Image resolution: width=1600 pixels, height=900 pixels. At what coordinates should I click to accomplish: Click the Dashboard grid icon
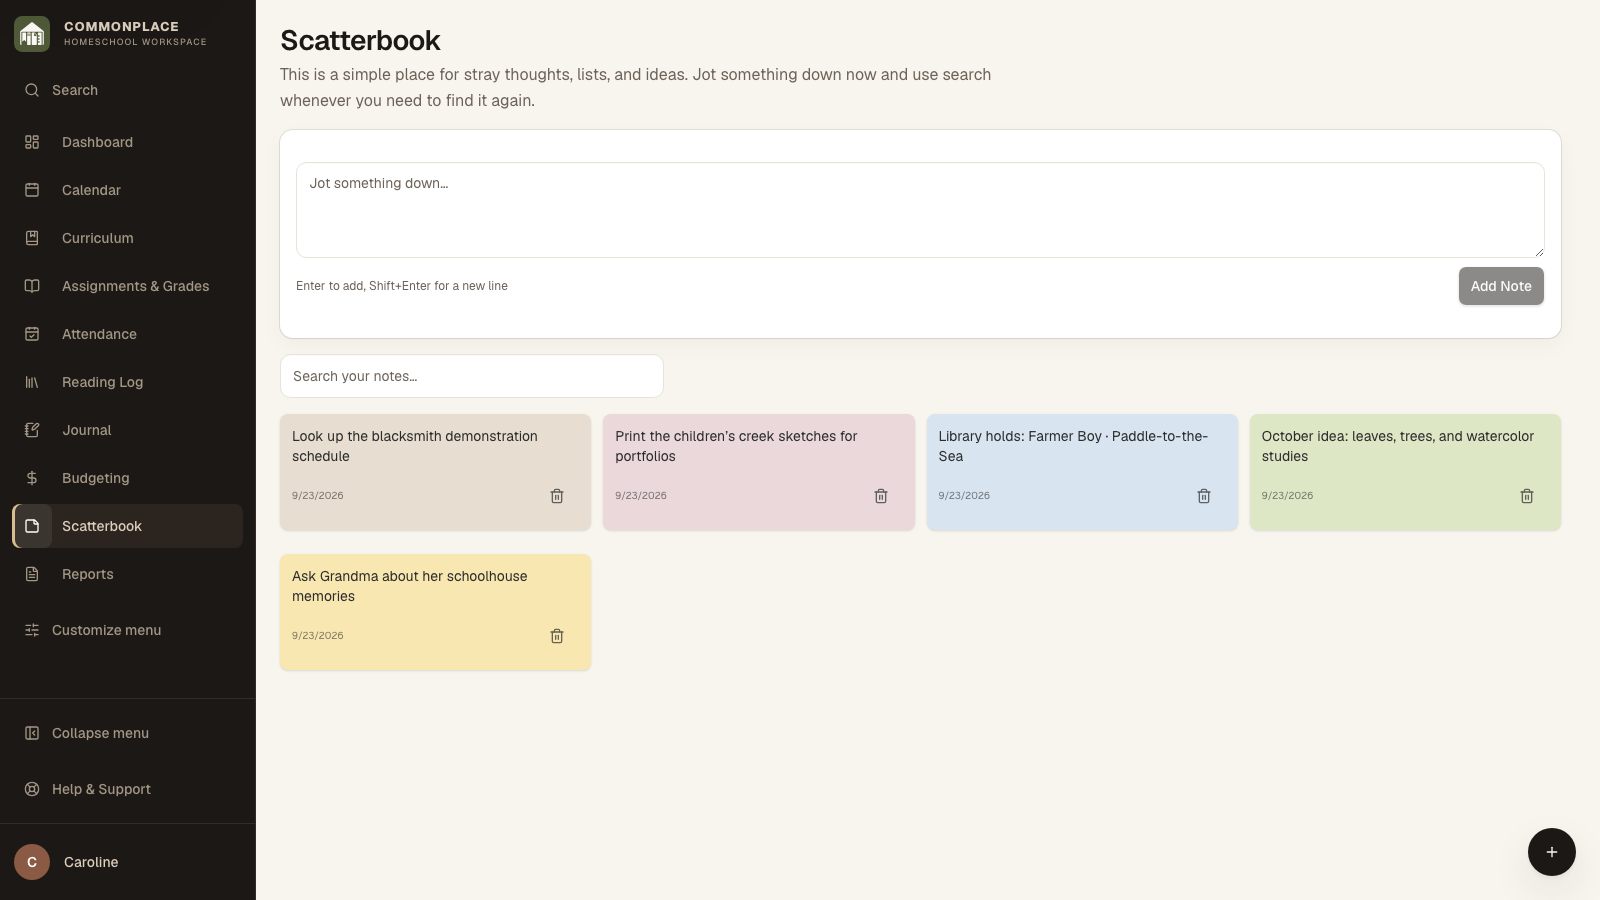coord(32,142)
